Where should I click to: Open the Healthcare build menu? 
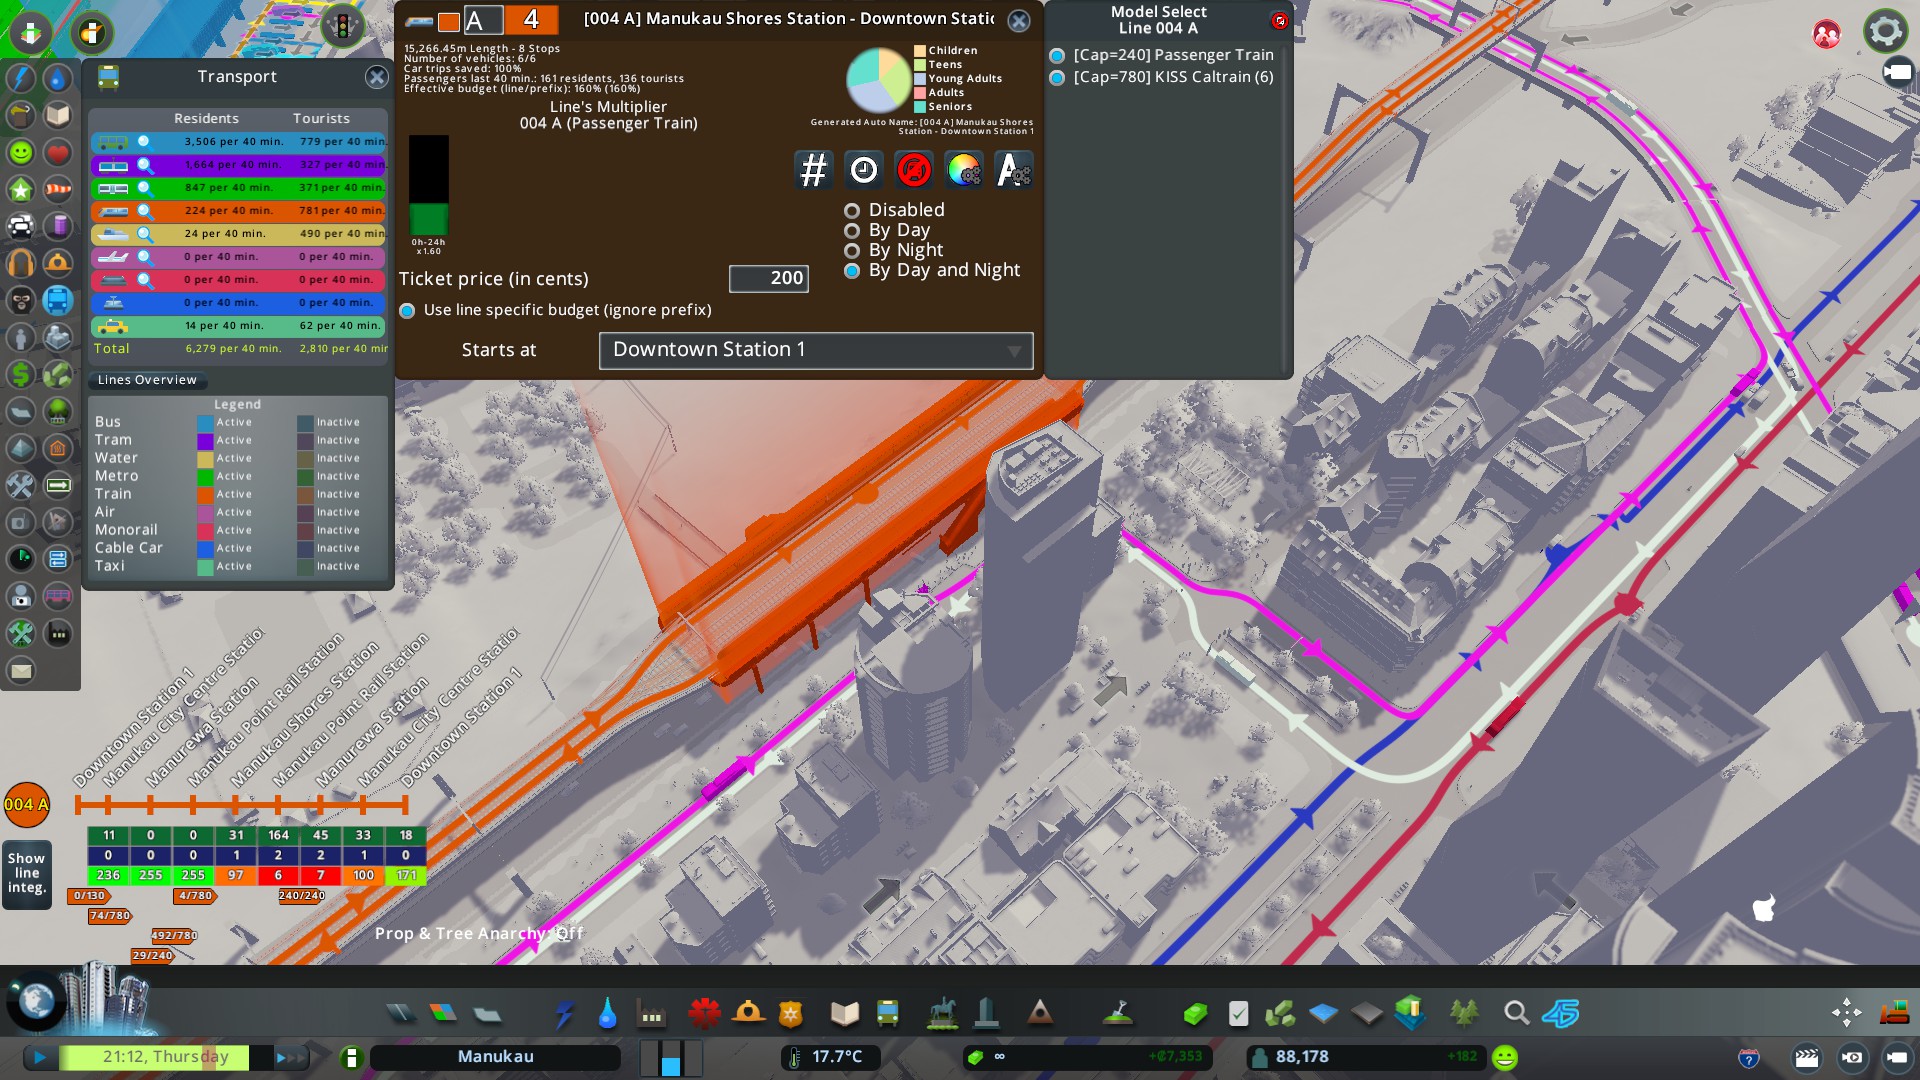pos(704,1014)
